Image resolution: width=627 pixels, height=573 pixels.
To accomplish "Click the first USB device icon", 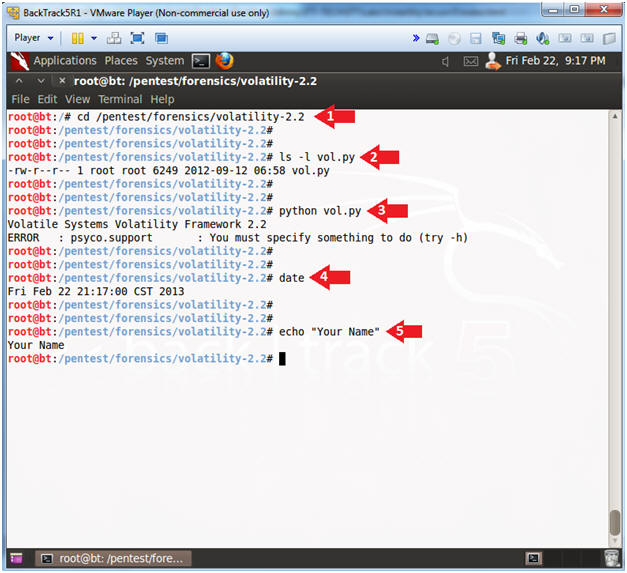I will click(565, 38).
